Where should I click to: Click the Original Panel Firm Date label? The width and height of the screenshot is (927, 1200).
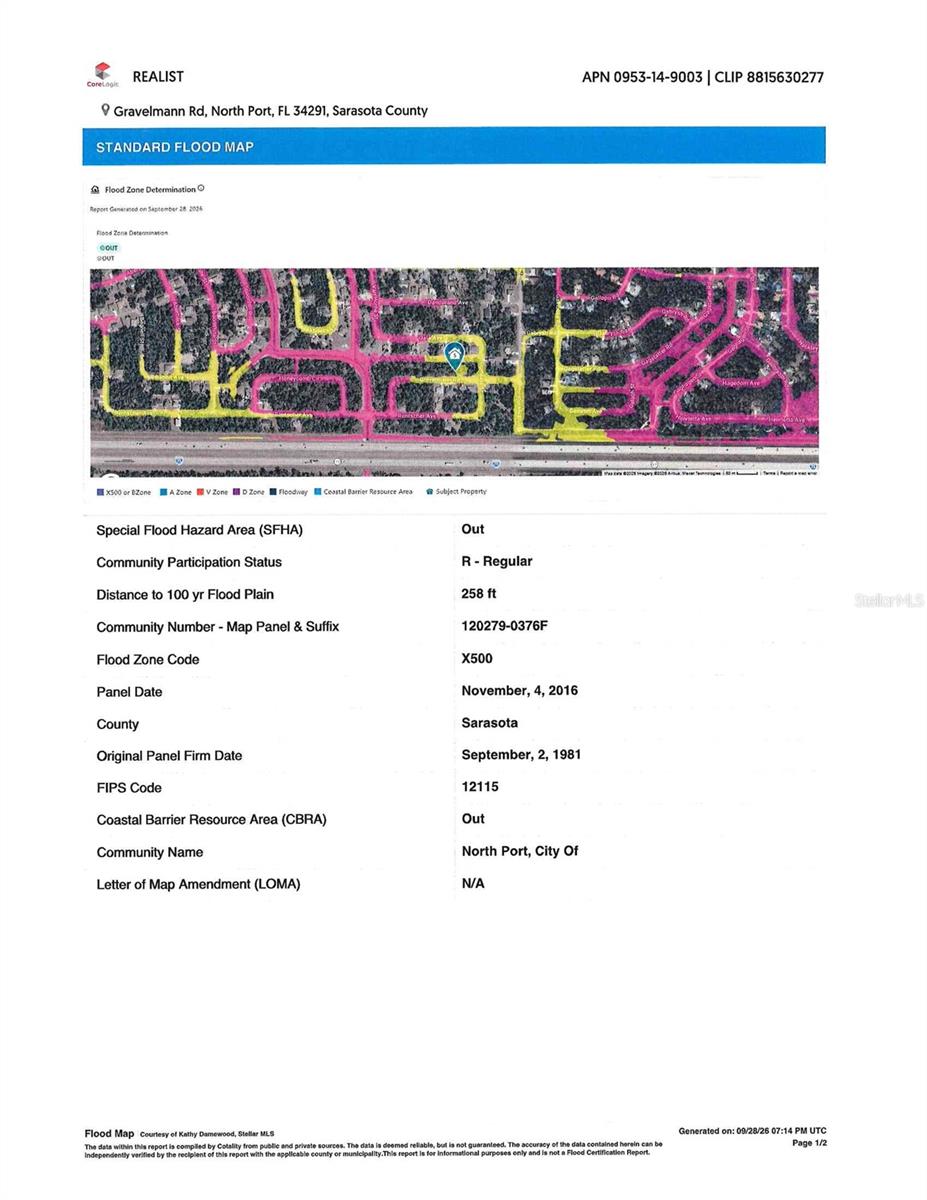point(169,756)
